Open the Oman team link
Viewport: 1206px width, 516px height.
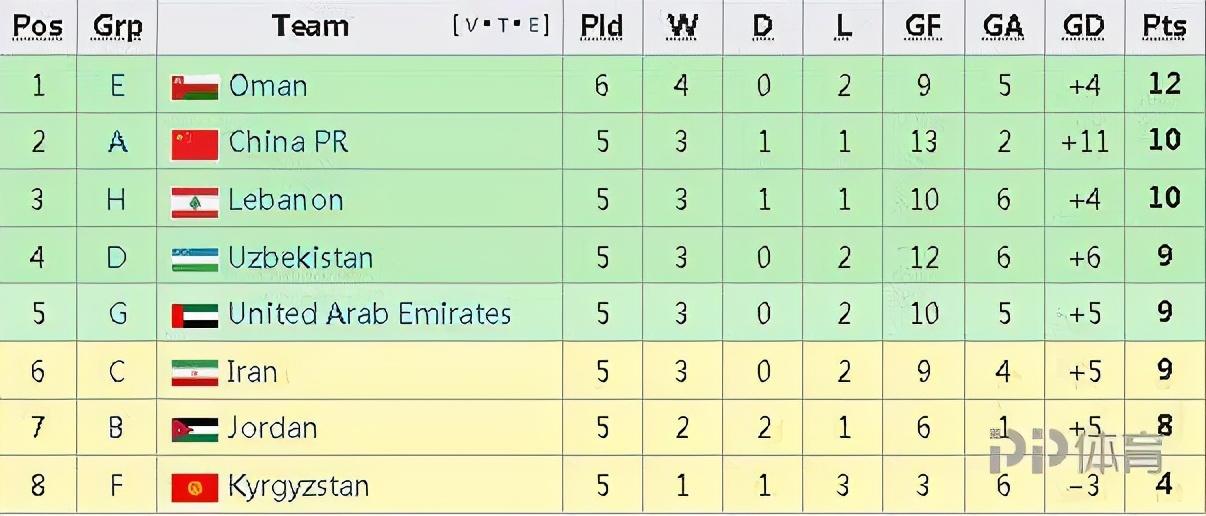268,86
